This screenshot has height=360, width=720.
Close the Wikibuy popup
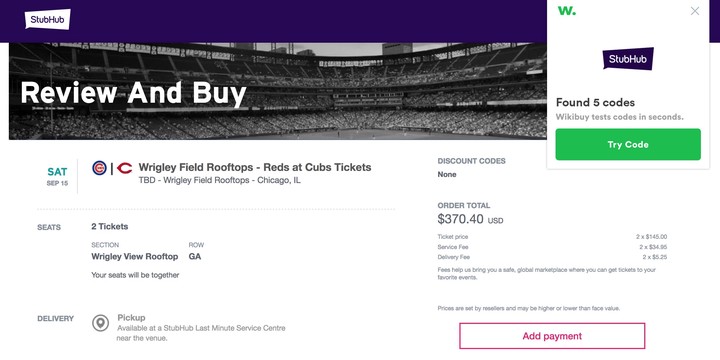pyautogui.click(x=695, y=11)
